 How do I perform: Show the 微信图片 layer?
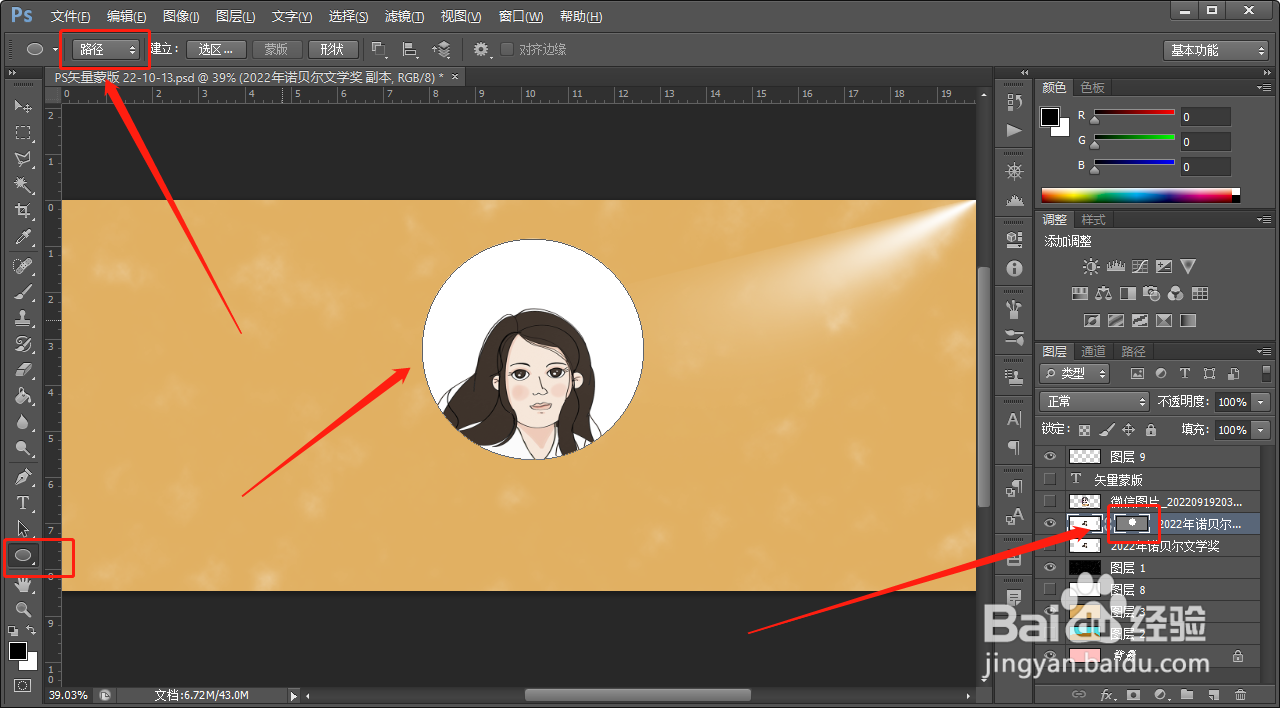pyautogui.click(x=1050, y=501)
